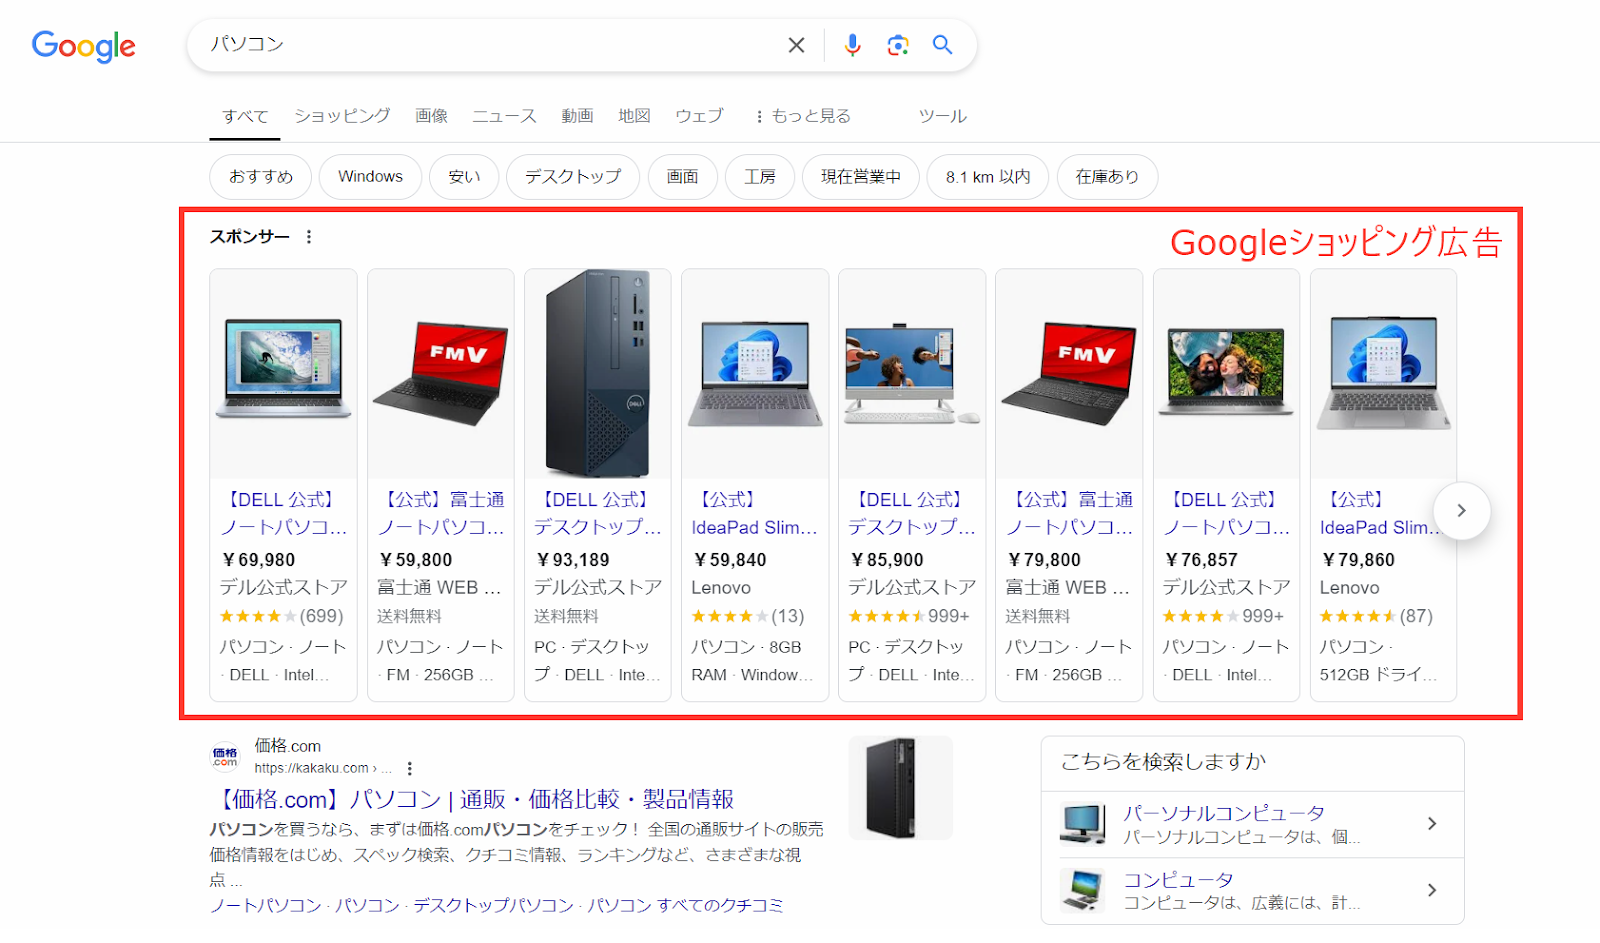This screenshot has height=943, width=1600.
Task: Switch to the ショッピング tab
Action: (x=342, y=116)
